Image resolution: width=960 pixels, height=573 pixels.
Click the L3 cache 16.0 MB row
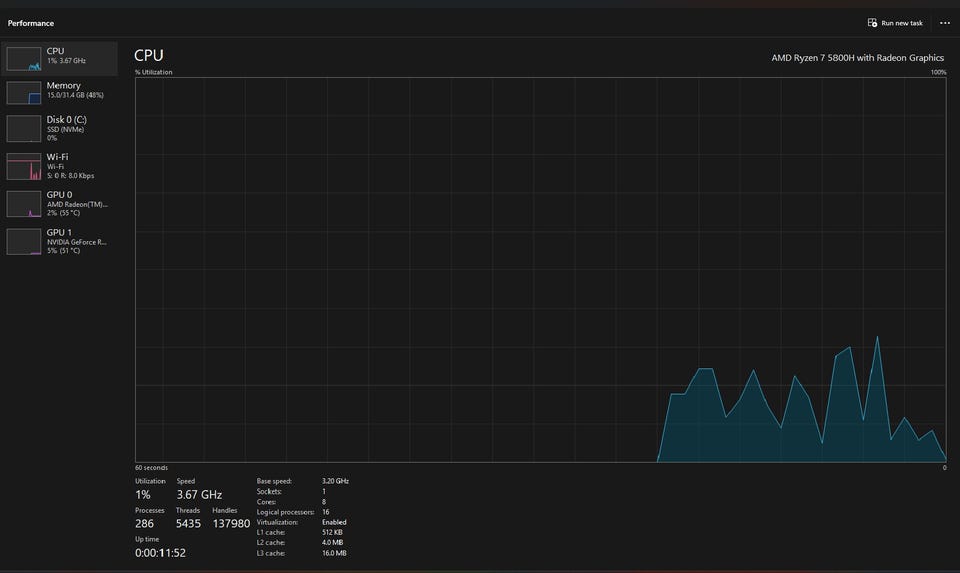click(301, 553)
